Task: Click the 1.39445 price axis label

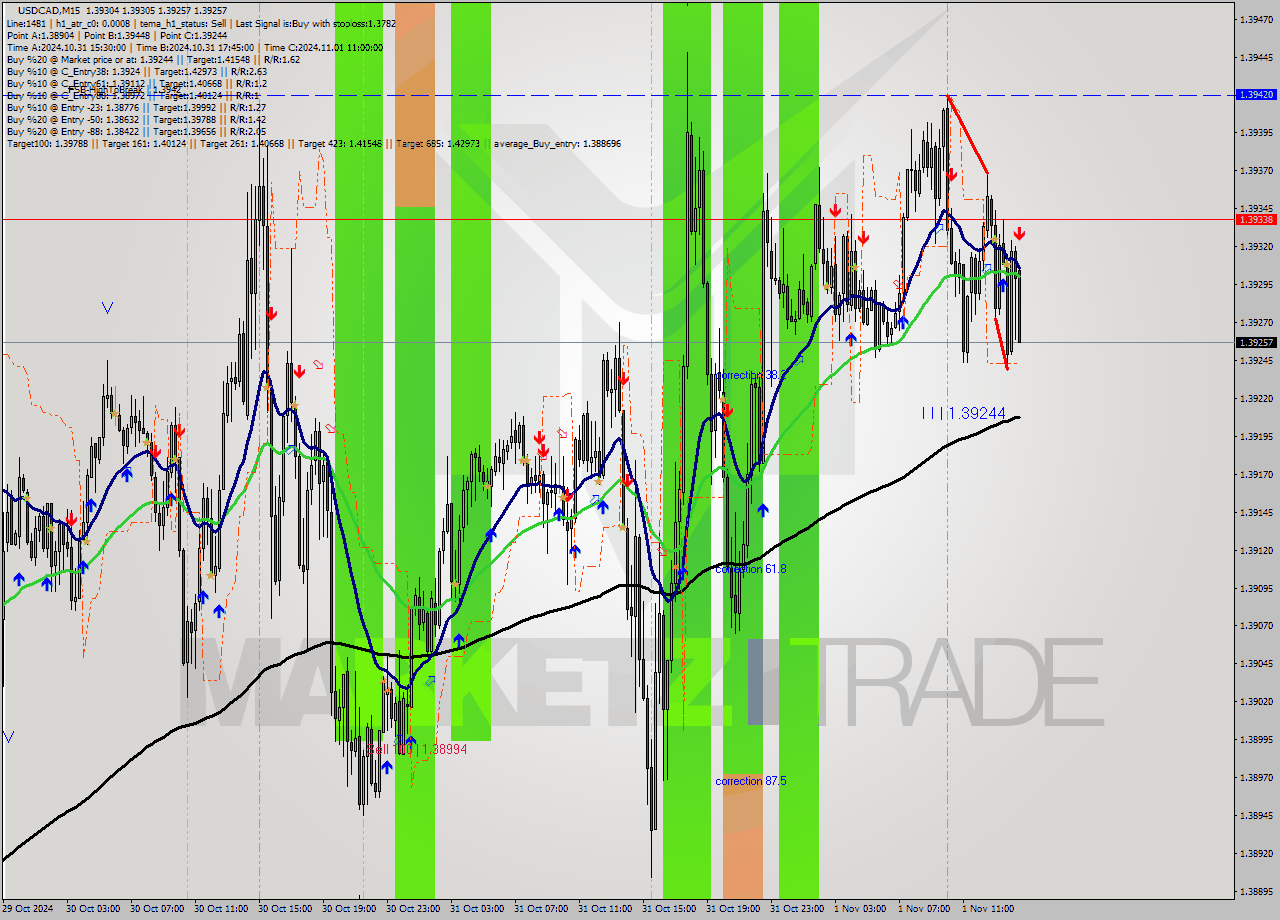Action: [1256, 57]
